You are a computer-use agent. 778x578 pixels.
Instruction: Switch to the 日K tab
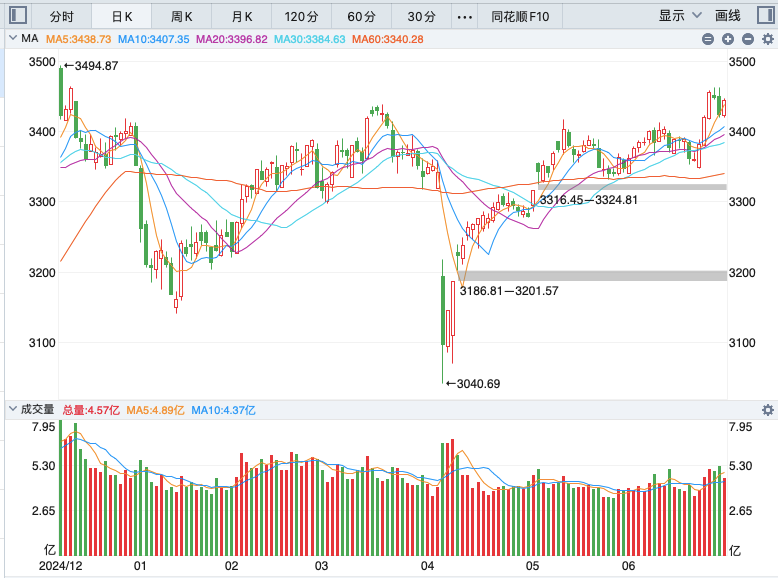(122, 16)
